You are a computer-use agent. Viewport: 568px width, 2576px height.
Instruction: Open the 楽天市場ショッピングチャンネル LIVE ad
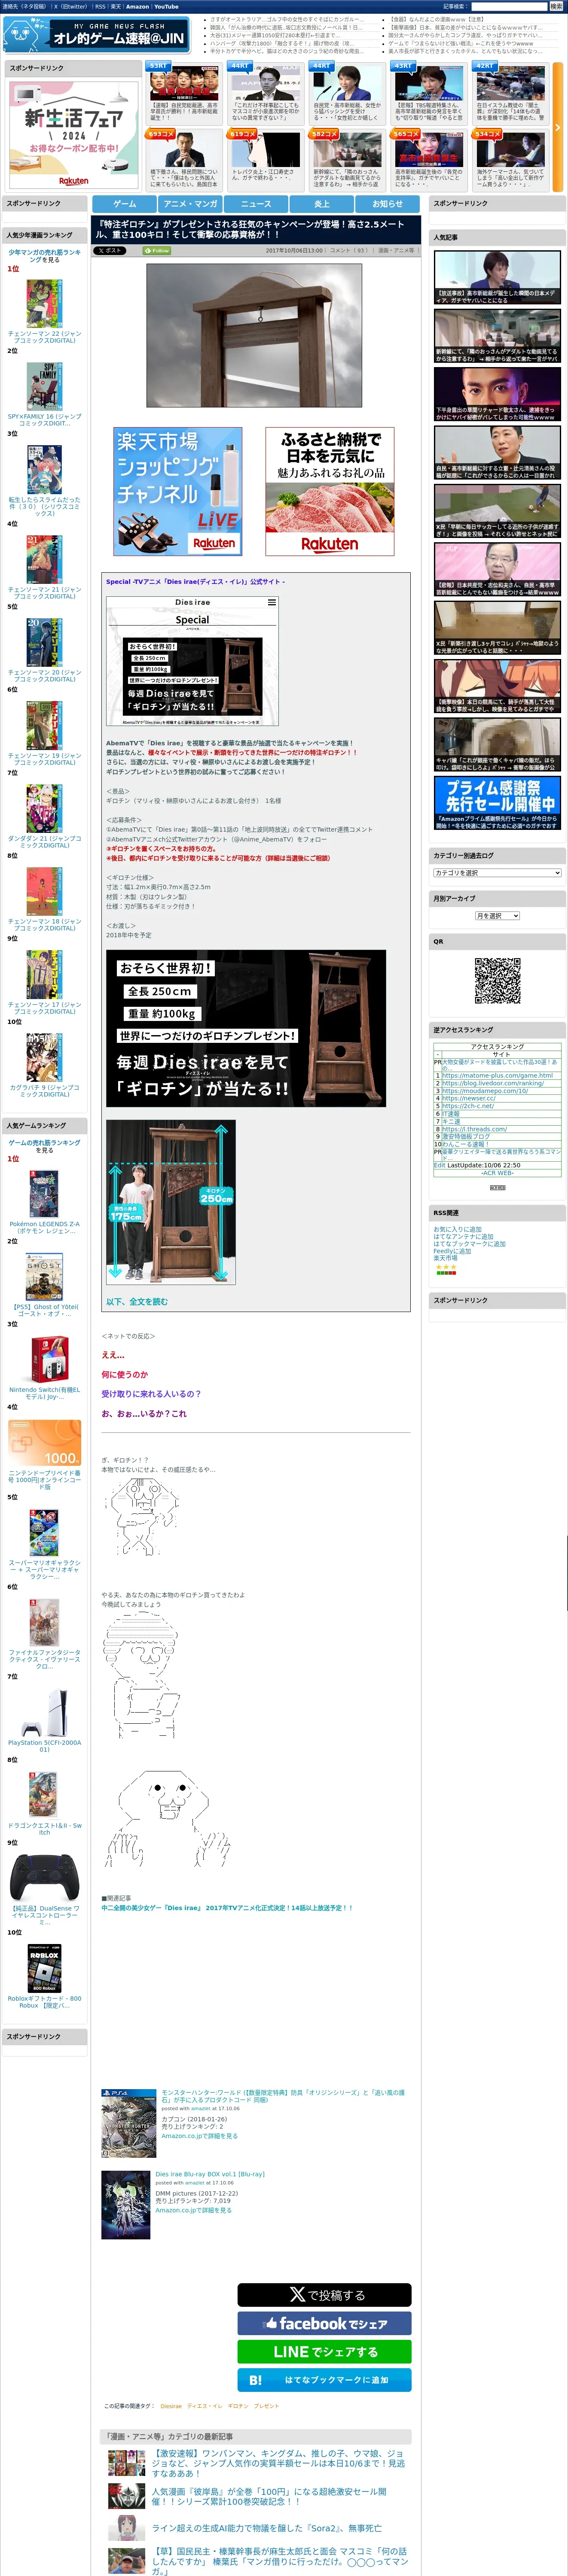point(178,492)
